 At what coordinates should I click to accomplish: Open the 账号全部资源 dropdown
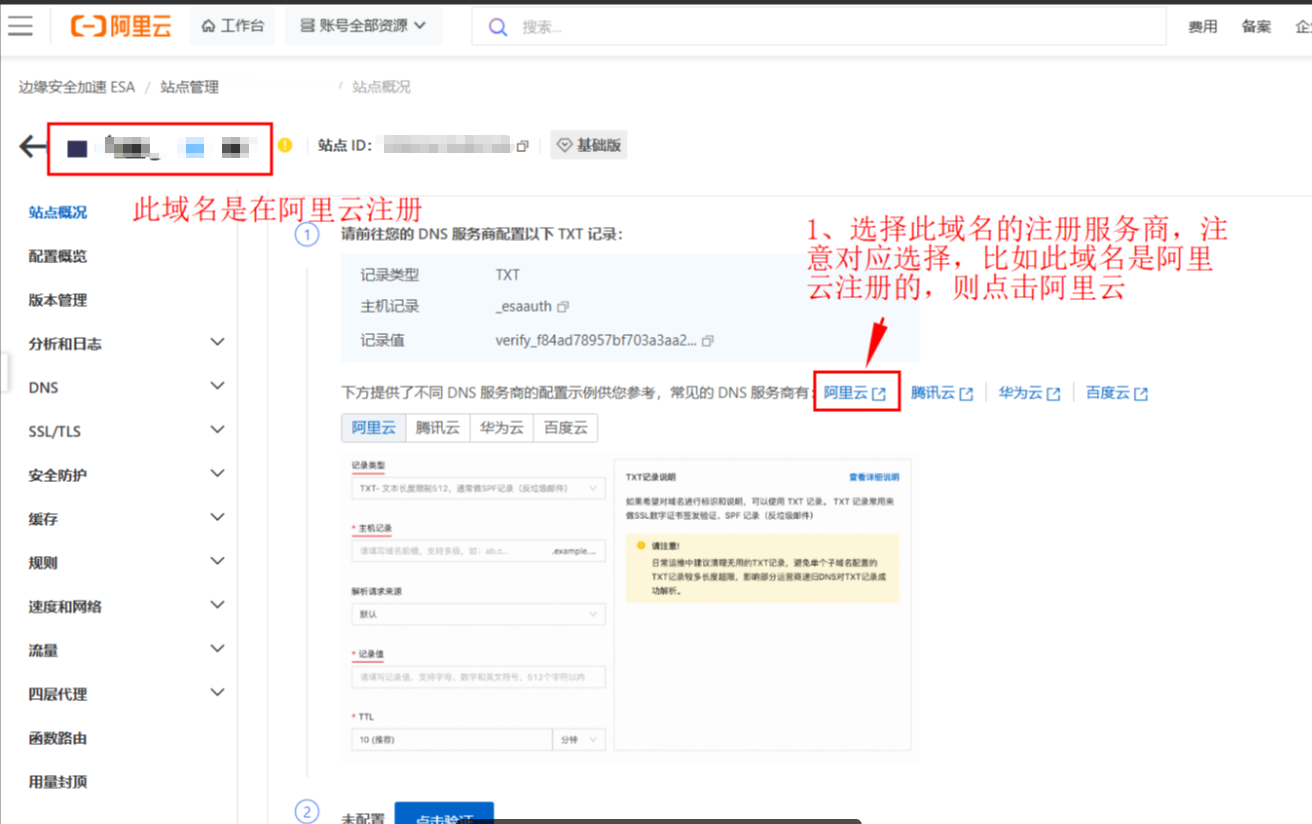click(x=363, y=26)
